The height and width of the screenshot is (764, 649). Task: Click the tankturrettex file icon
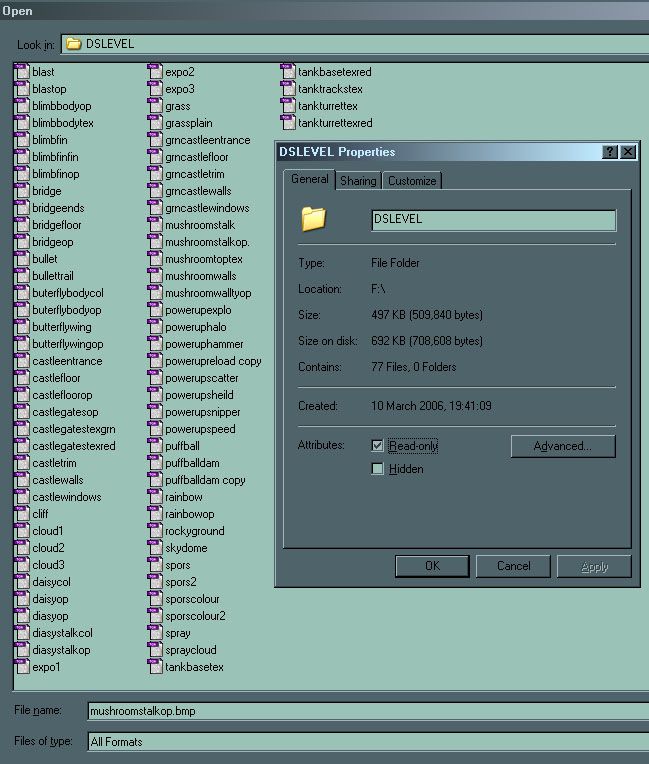288,106
